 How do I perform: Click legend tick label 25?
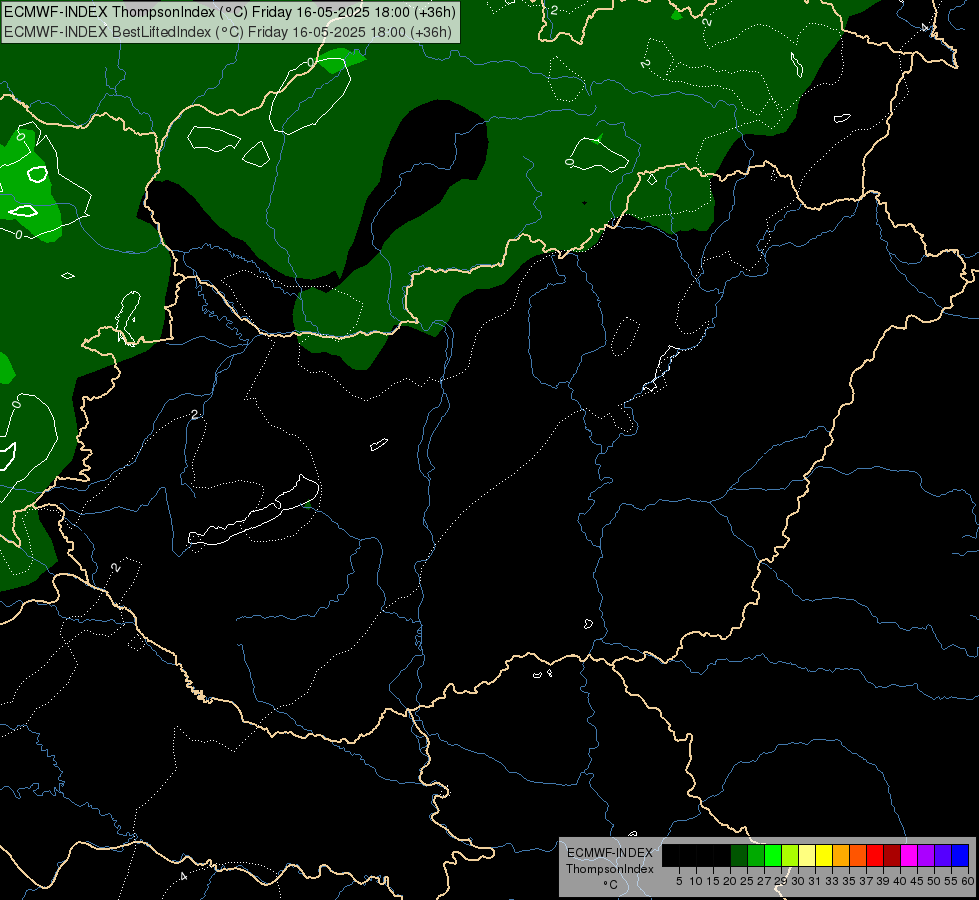[x=747, y=881]
